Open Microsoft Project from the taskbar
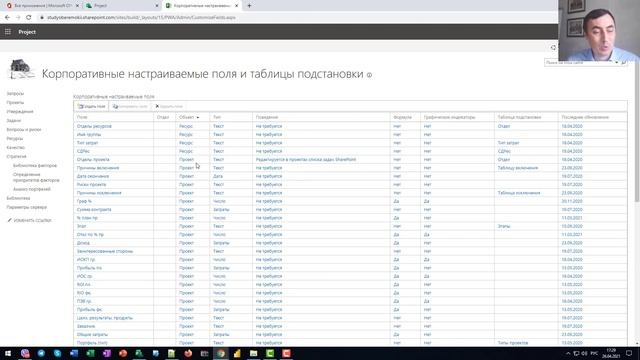 pyautogui.click(x=139, y=353)
